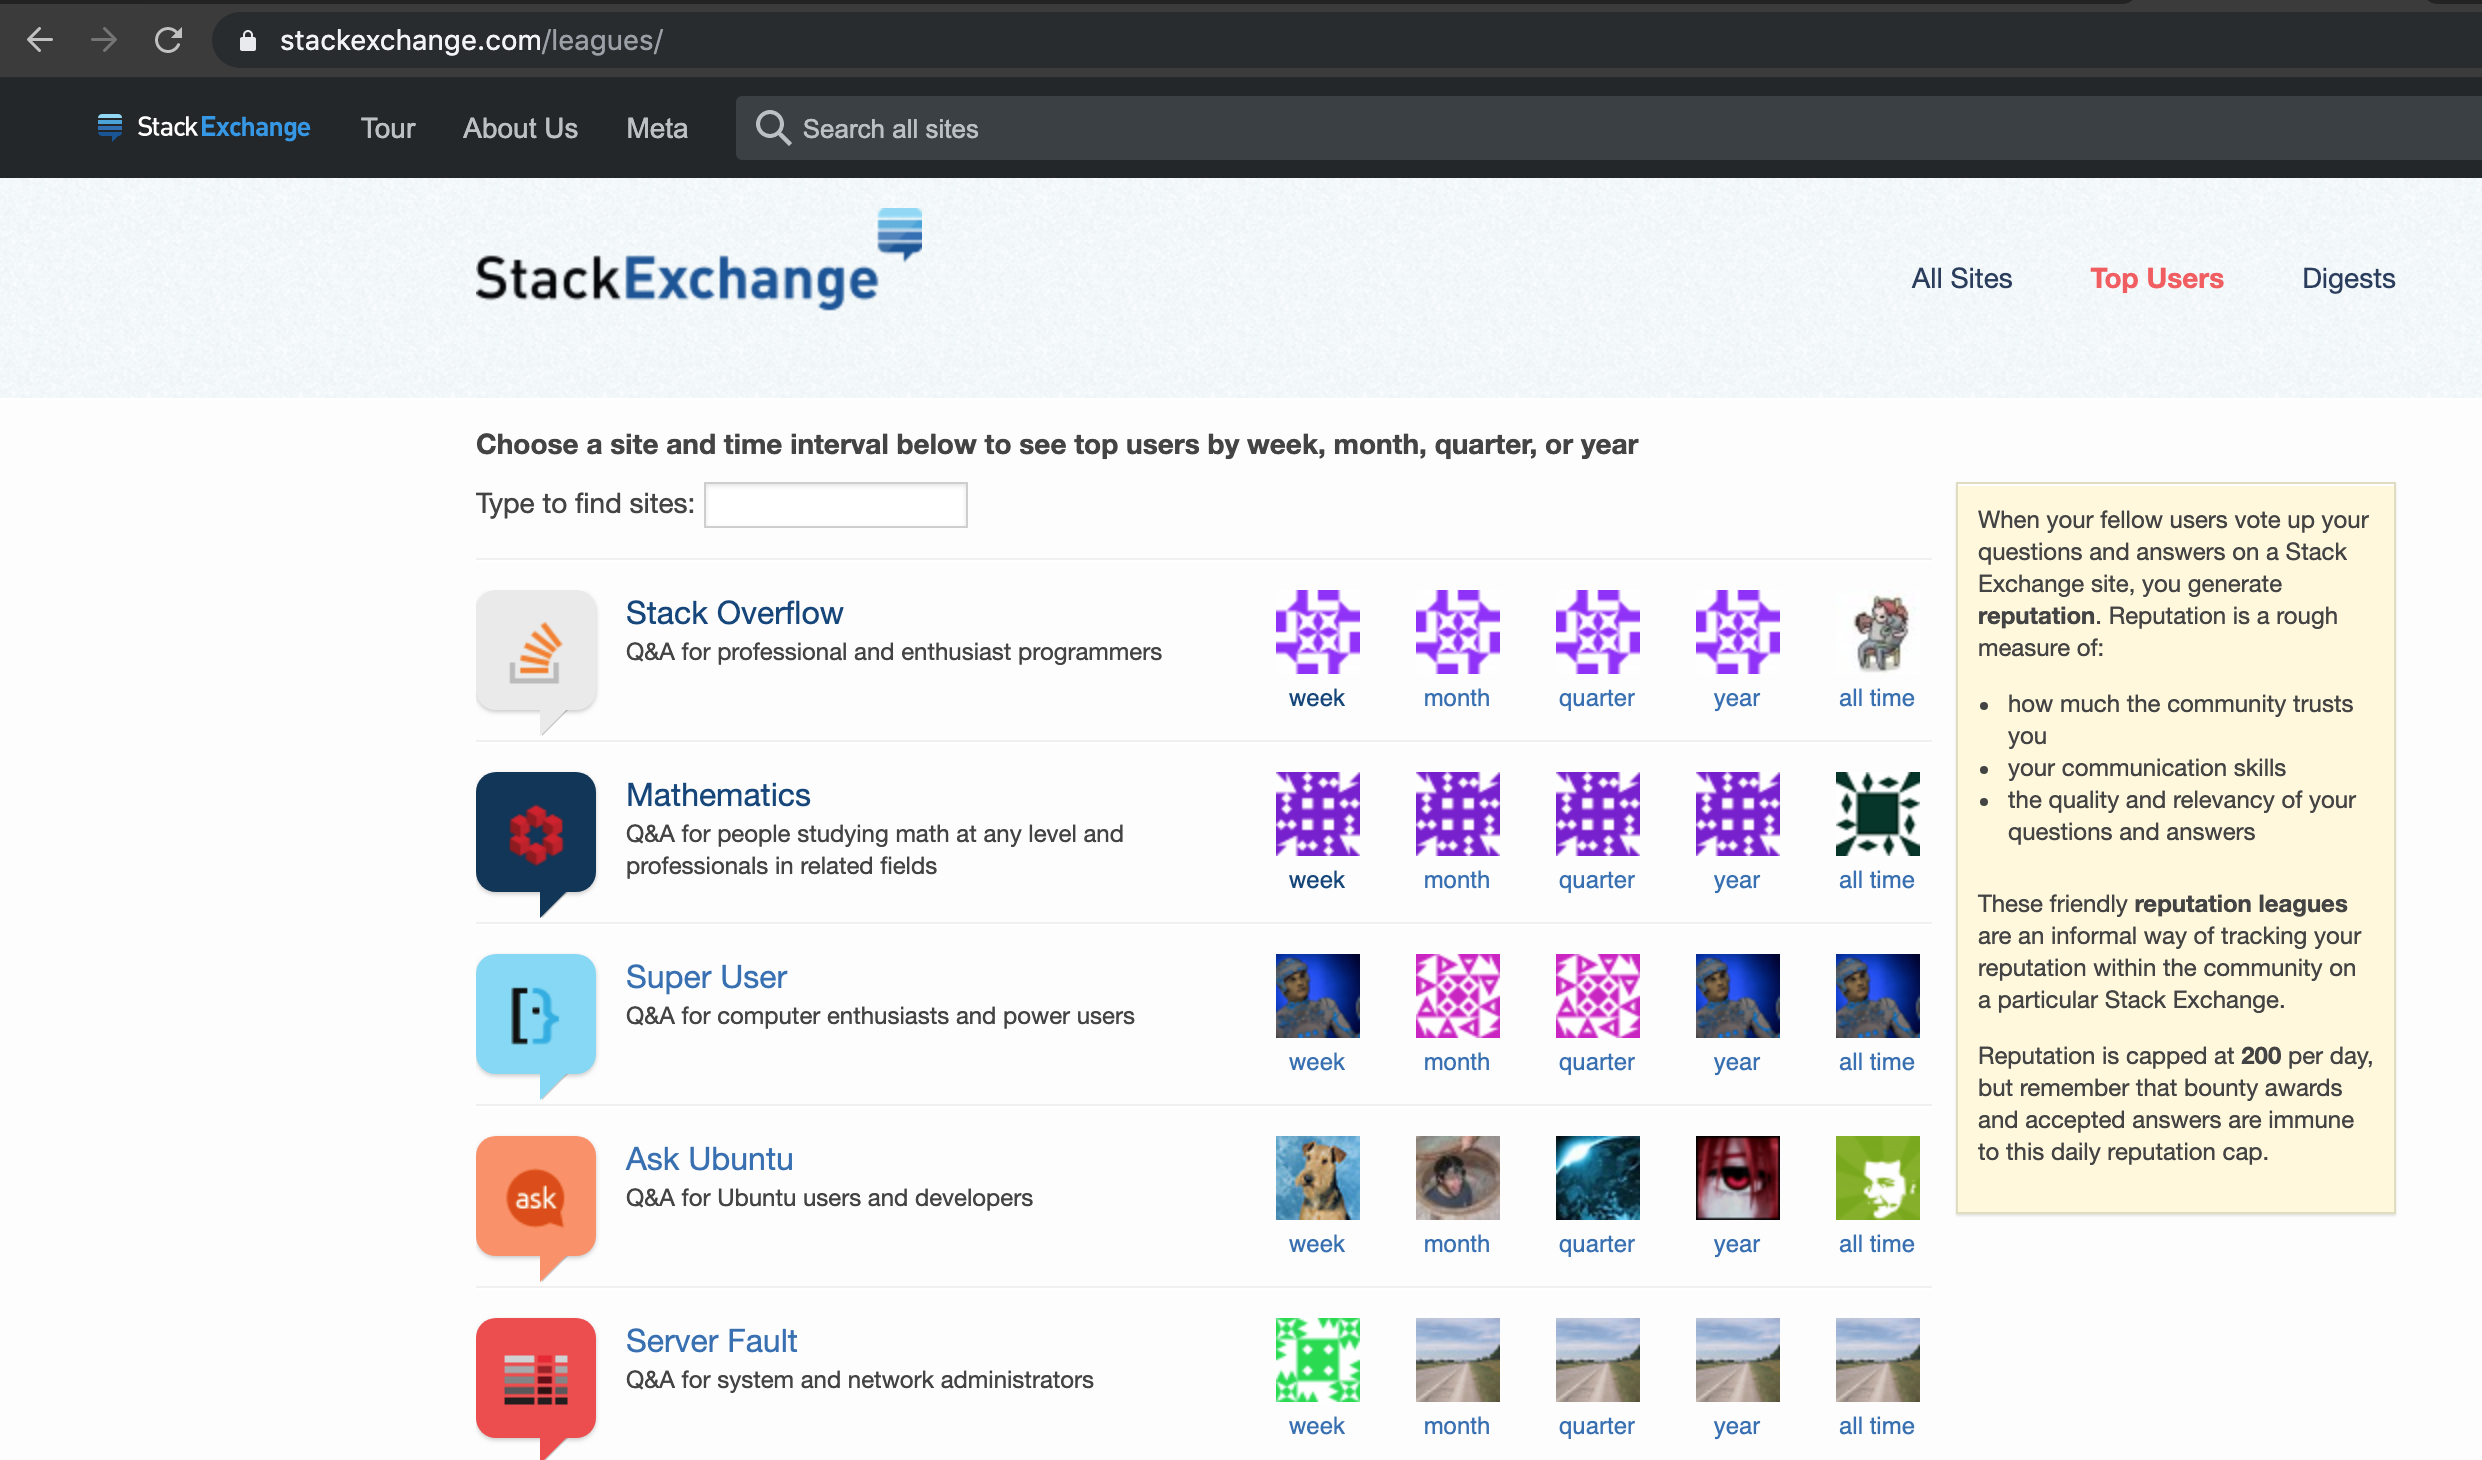Focus the Type to find sites field
Viewport: 2482px width, 1460px height.
(x=835, y=504)
